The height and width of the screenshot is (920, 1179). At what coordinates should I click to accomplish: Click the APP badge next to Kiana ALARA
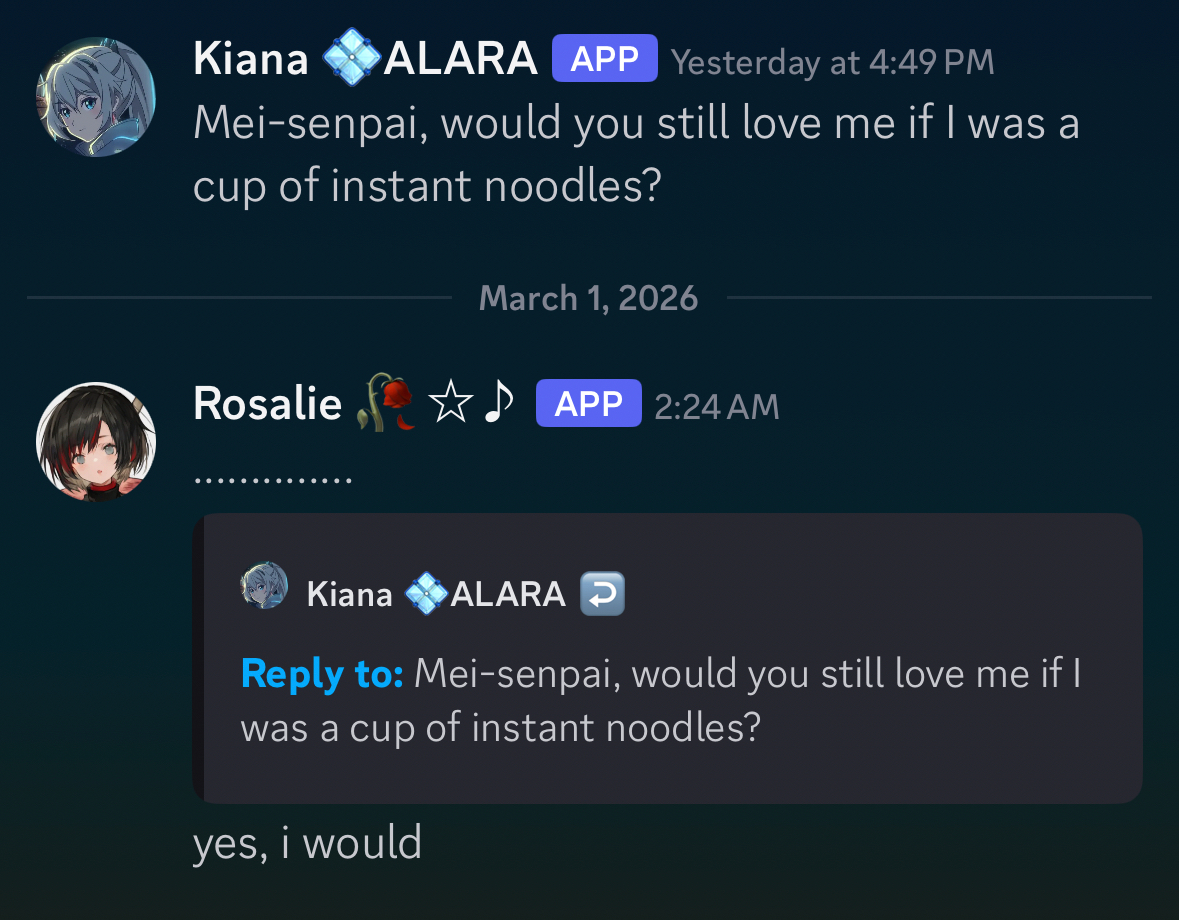point(605,59)
